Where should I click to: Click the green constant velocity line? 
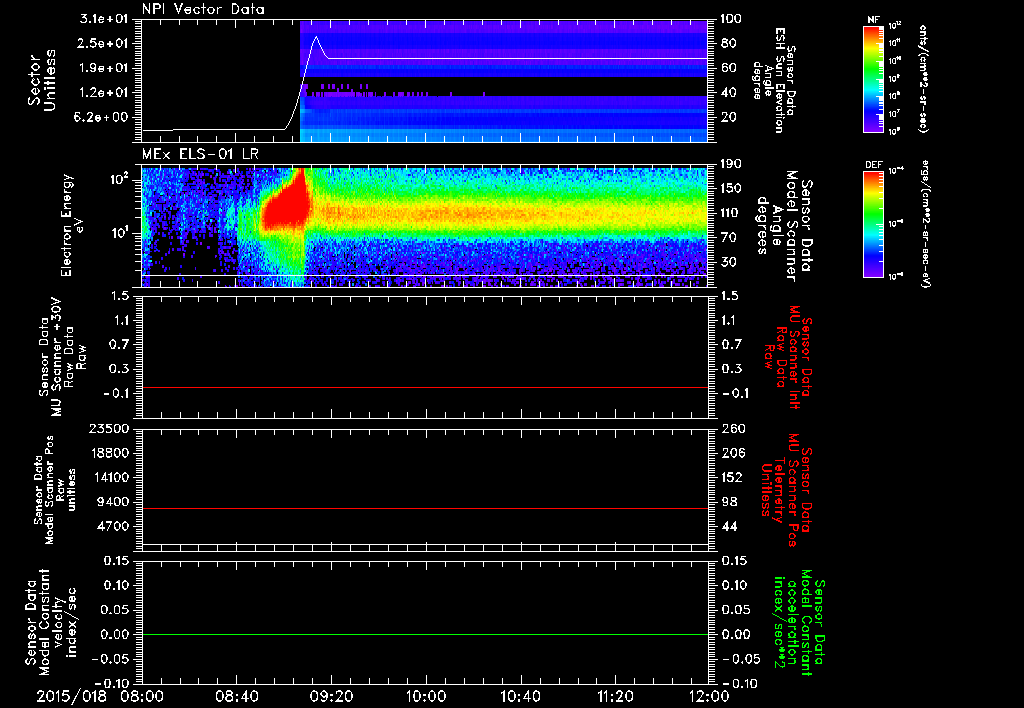point(424,634)
